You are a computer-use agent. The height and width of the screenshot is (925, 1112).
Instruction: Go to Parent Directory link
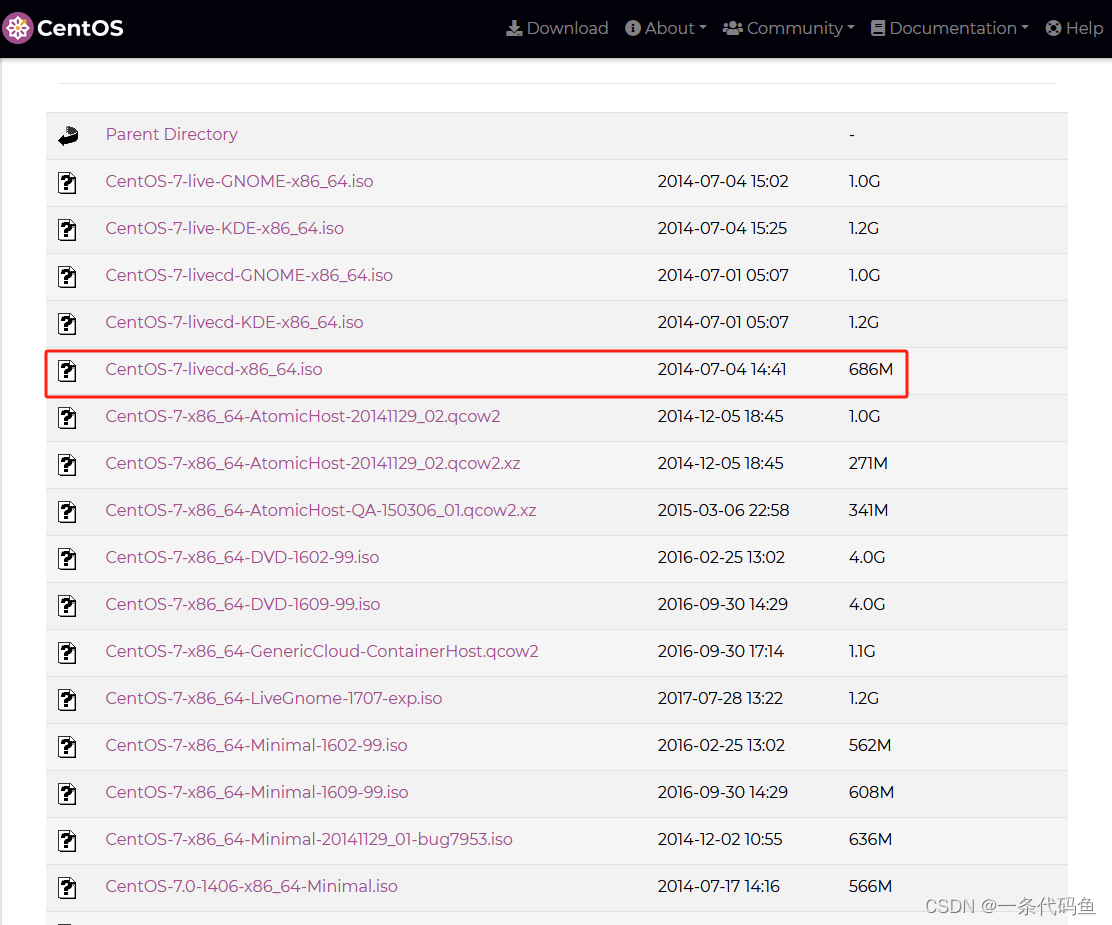[172, 134]
